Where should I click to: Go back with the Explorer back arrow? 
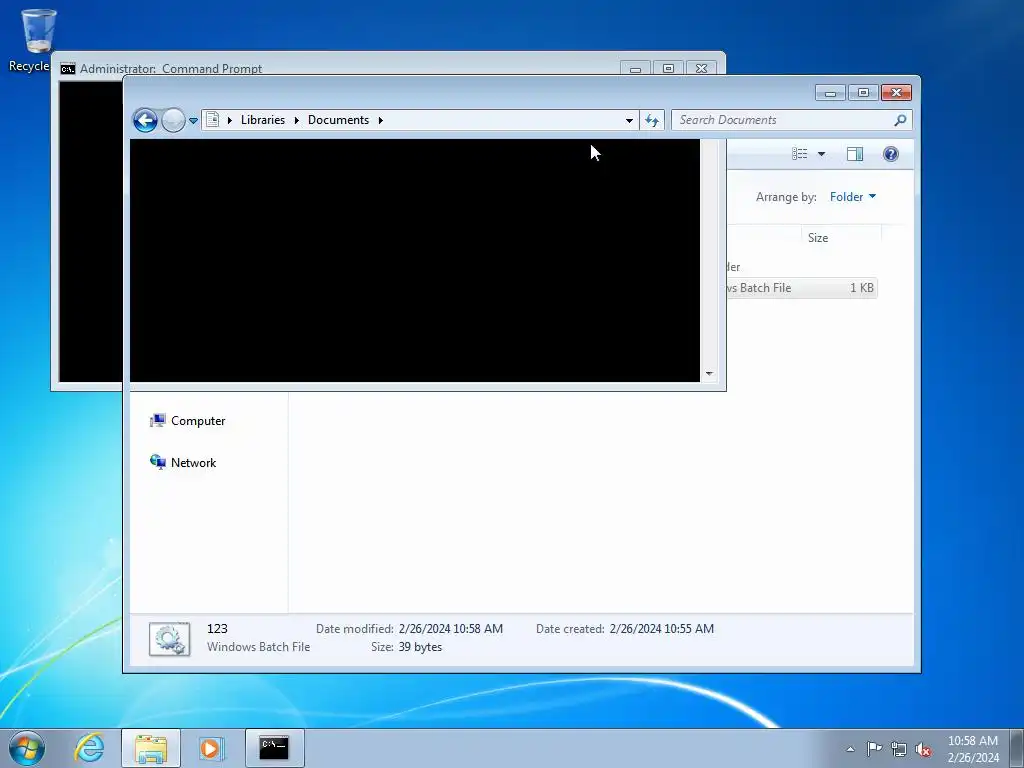pyautogui.click(x=145, y=120)
